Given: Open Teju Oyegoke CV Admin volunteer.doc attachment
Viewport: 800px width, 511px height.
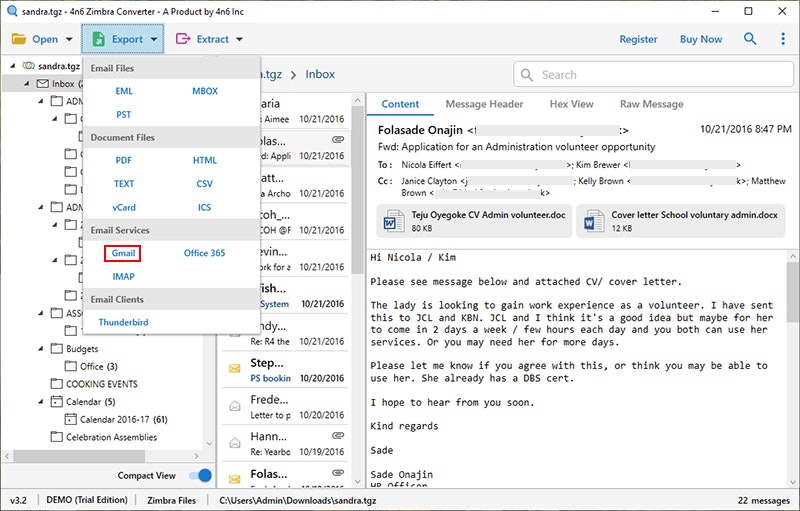Looking at the screenshot, I should (474, 221).
